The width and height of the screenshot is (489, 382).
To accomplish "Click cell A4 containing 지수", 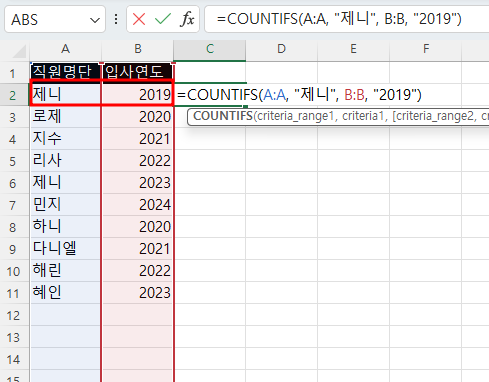I will [65, 139].
